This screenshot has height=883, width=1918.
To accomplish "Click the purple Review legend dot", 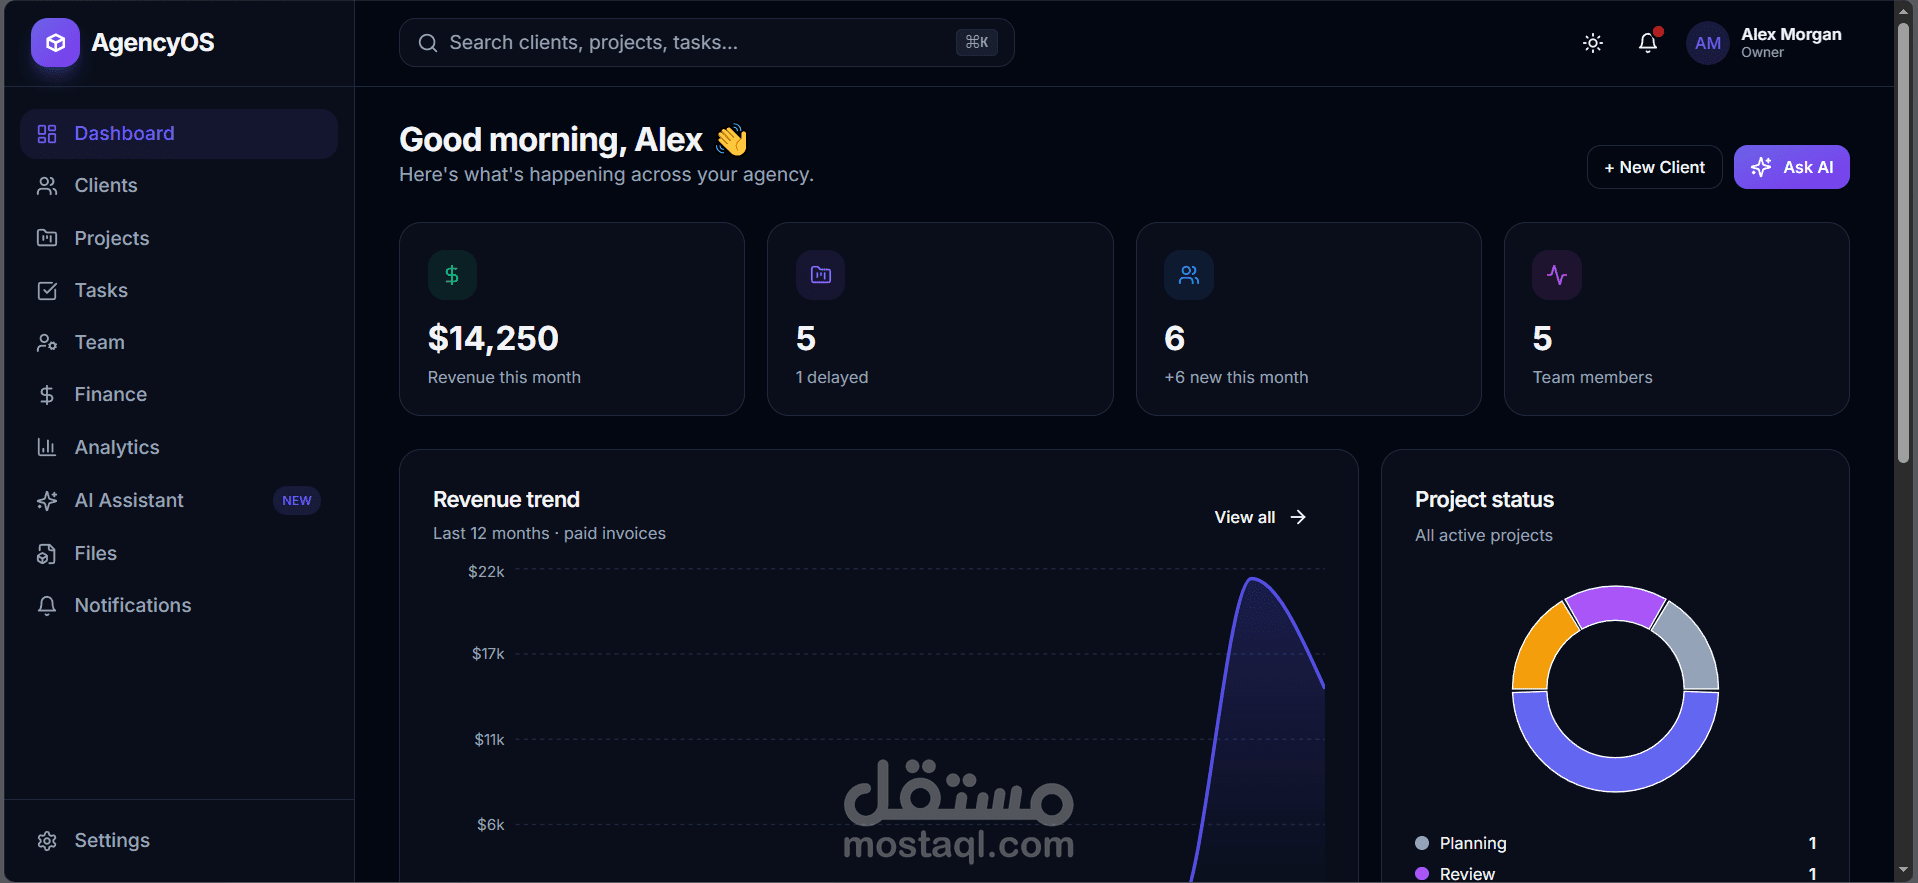I will click(x=1422, y=874).
